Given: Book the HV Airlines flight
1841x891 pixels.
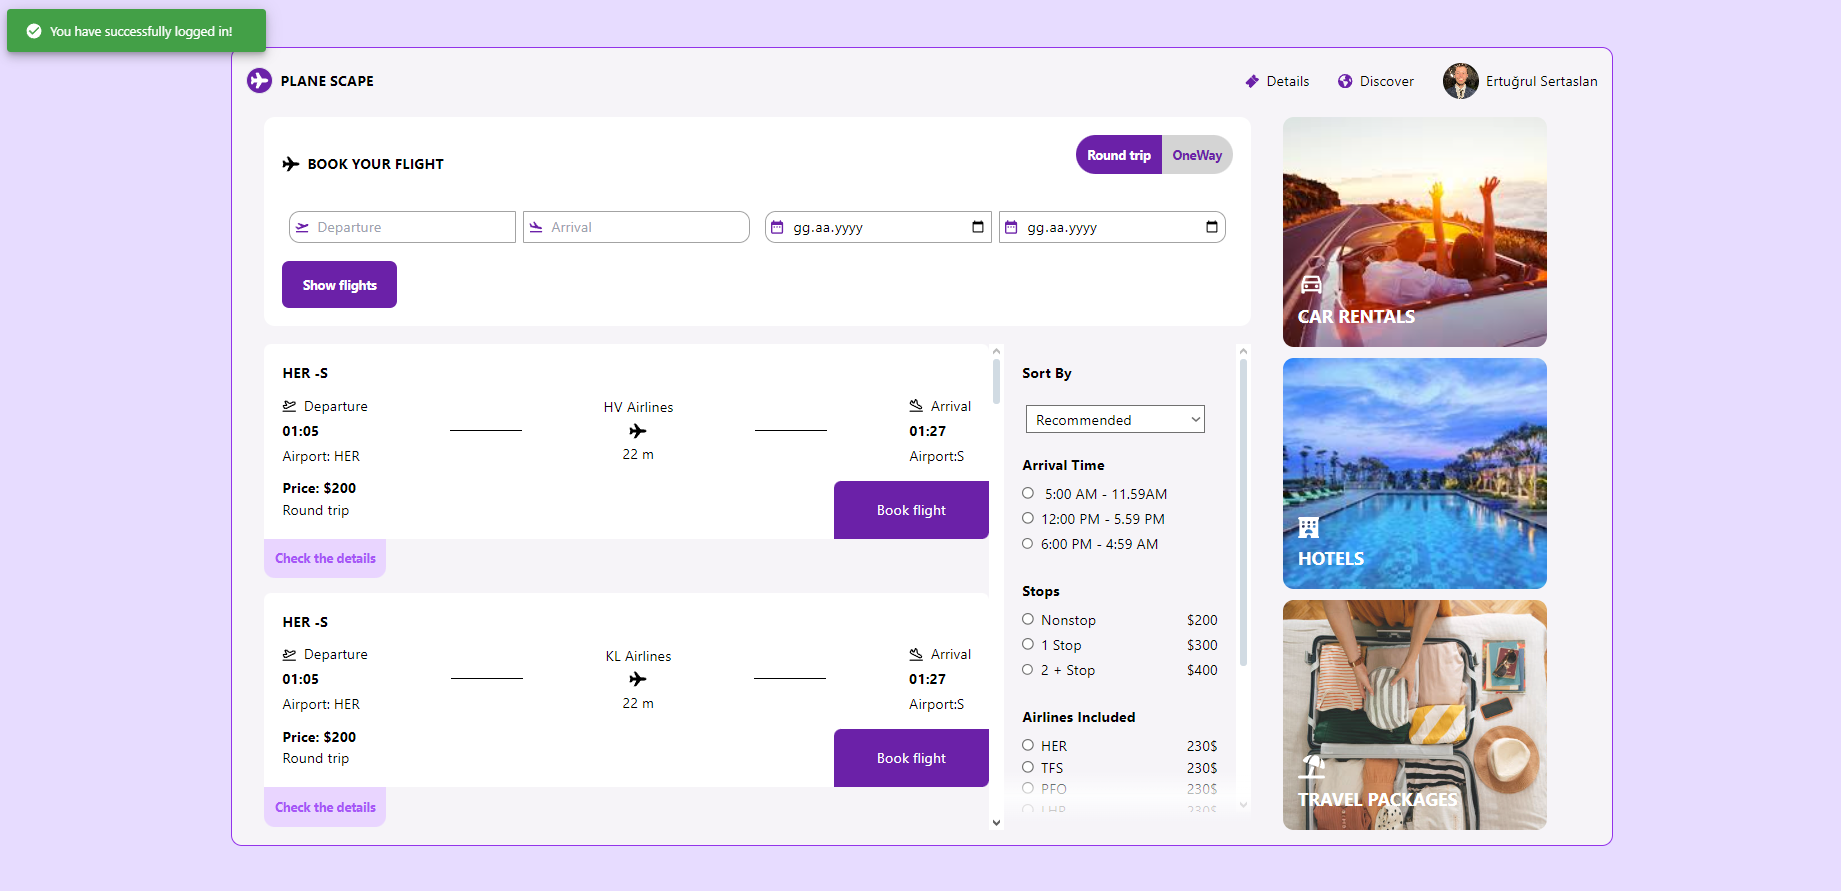Looking at the screenshot, I should (x=911, y=510).
